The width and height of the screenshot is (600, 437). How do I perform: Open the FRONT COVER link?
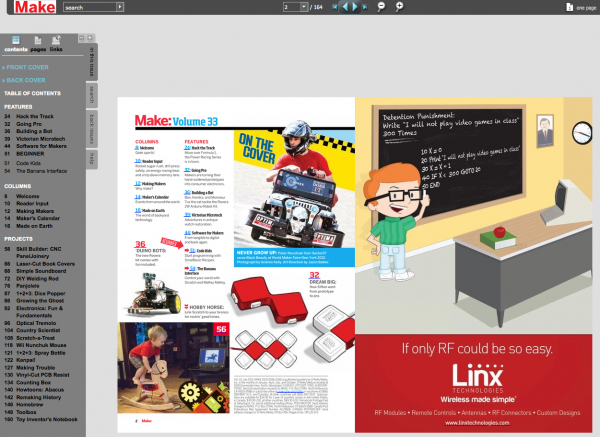[x=26, y=67]
